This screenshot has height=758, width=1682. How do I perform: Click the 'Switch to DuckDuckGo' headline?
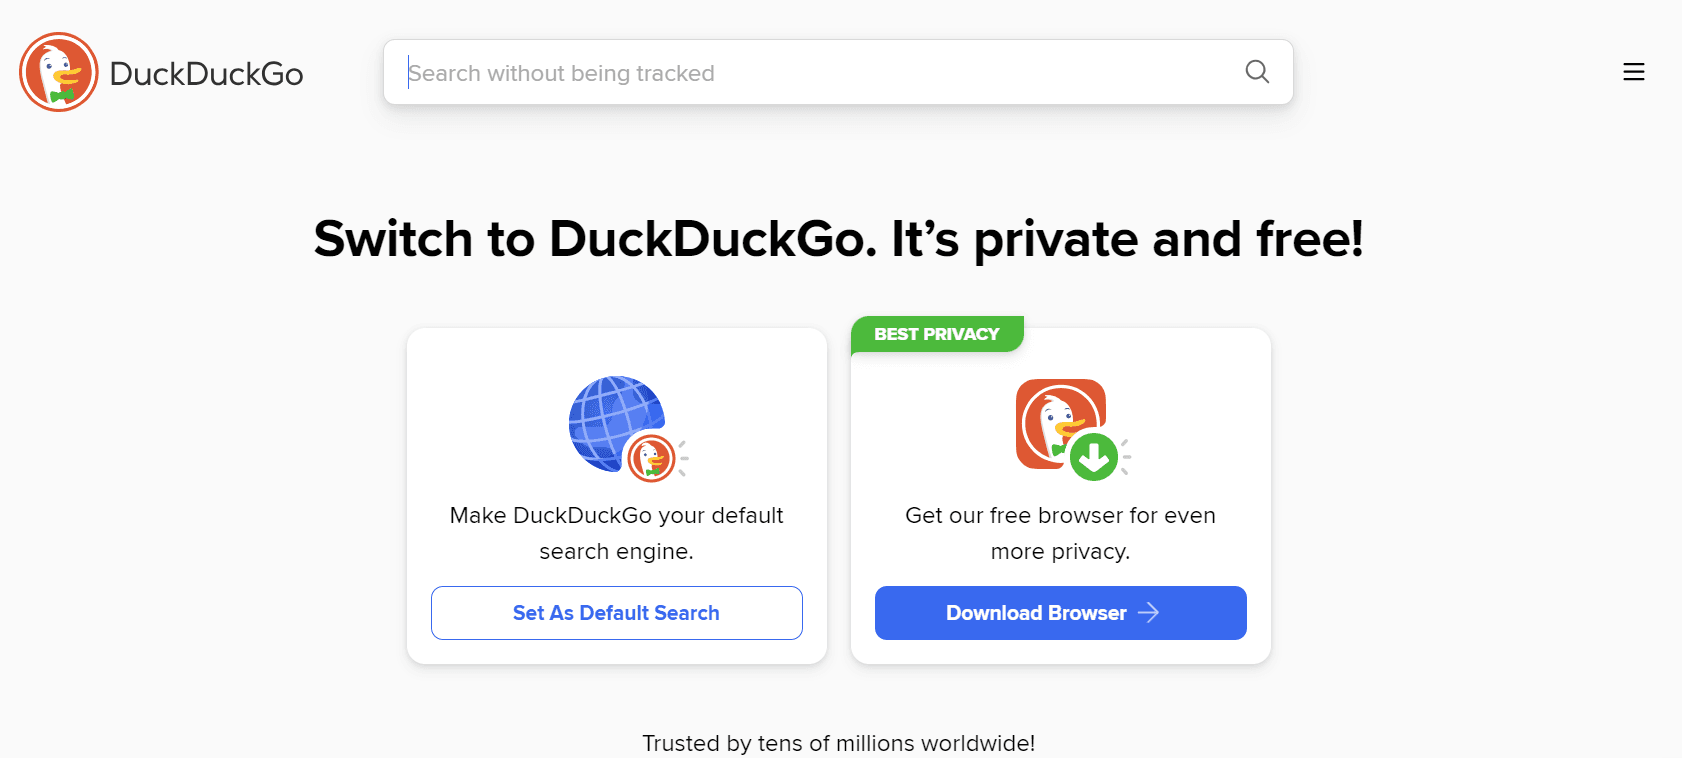point(838,240)
